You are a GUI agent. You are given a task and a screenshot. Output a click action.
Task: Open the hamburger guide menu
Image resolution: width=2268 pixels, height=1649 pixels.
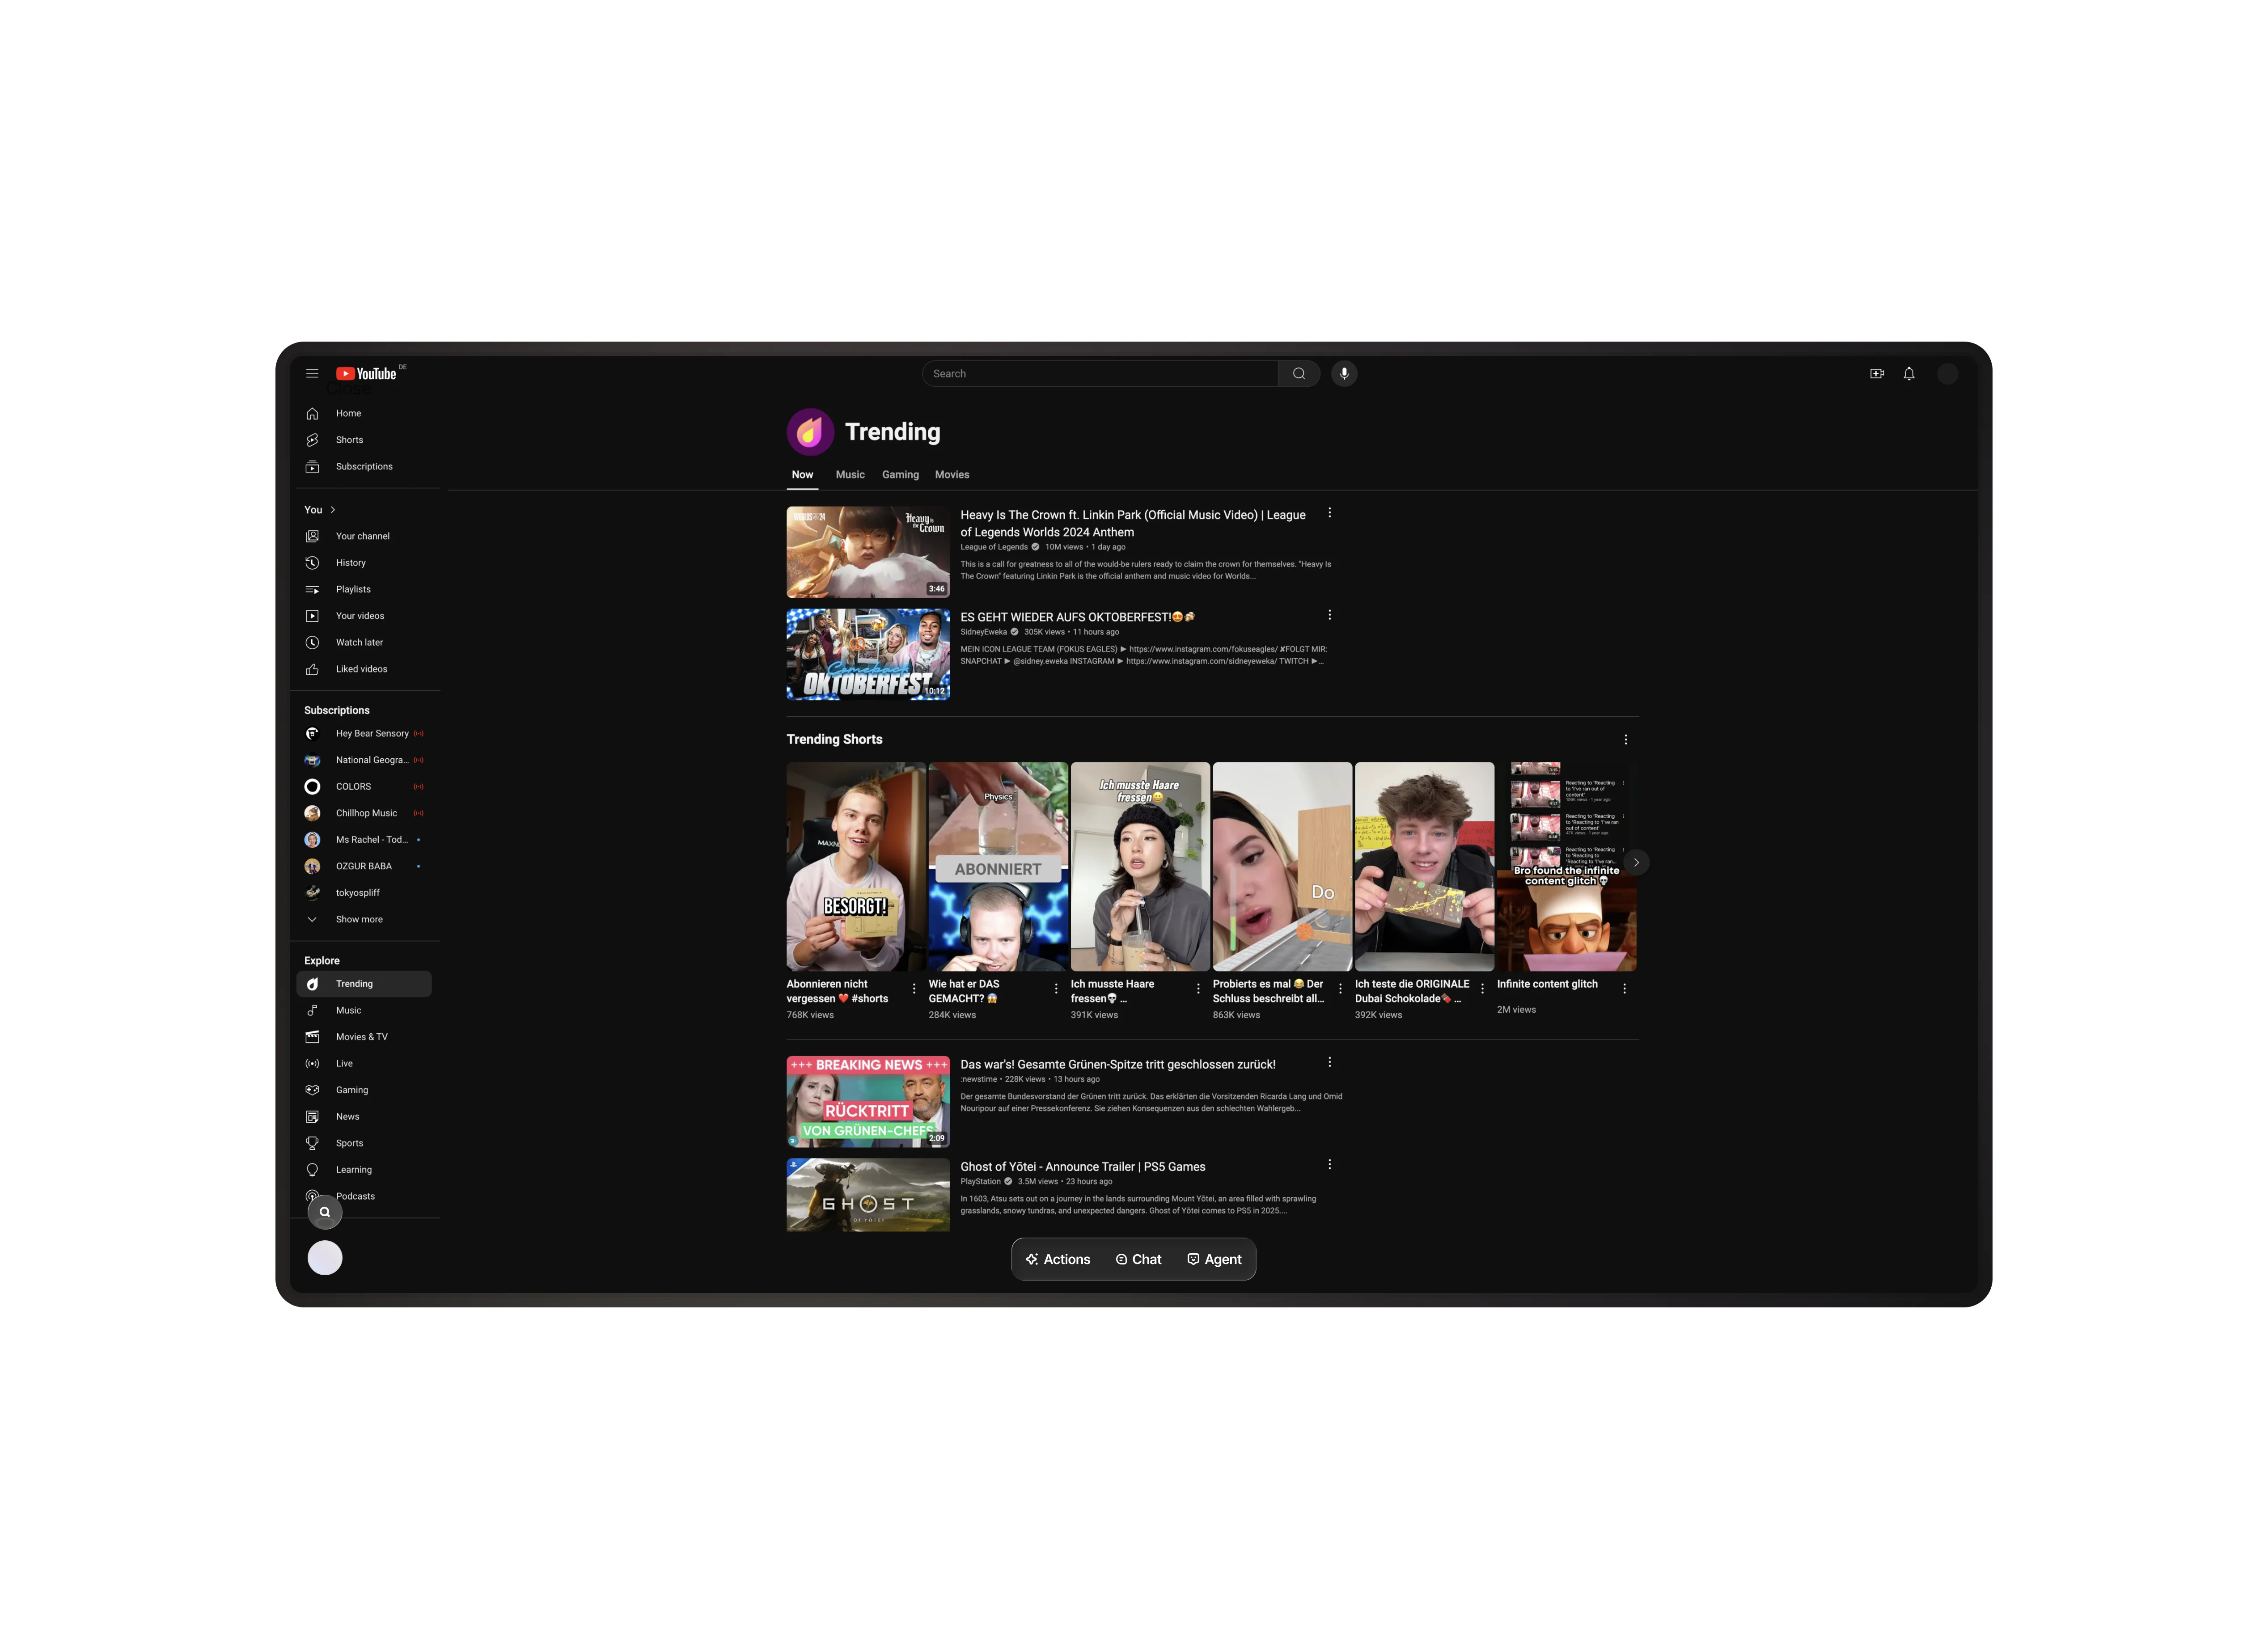pos(312,373)
